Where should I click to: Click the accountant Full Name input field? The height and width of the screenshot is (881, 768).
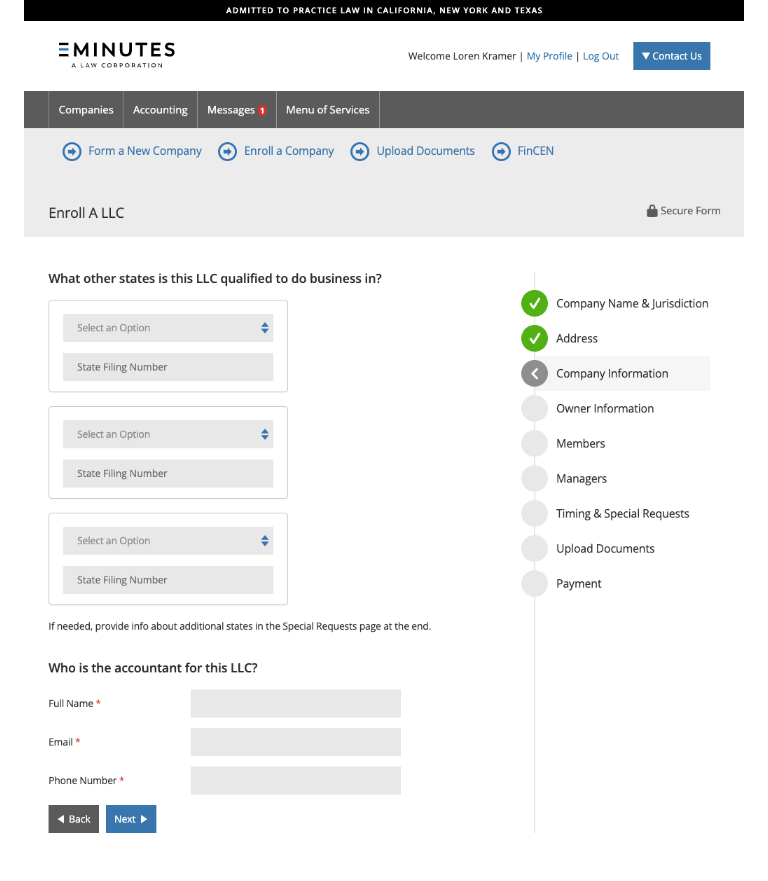click(295, 703)
